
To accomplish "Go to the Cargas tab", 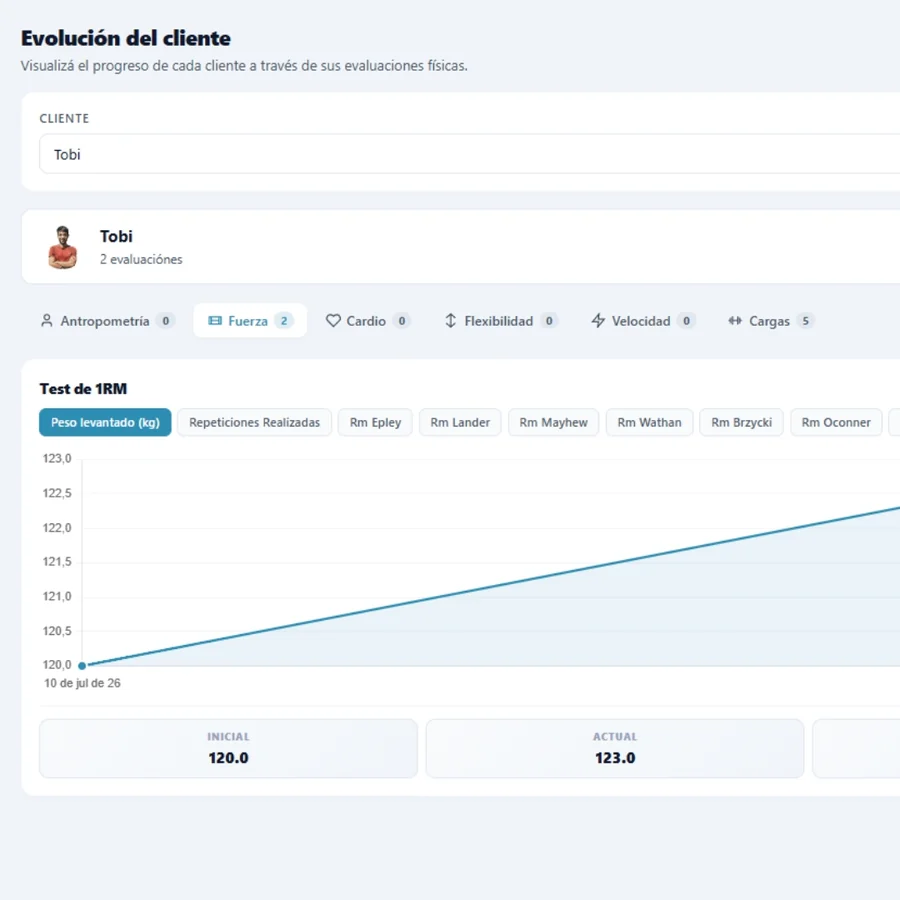I will (x=770, y=321).
